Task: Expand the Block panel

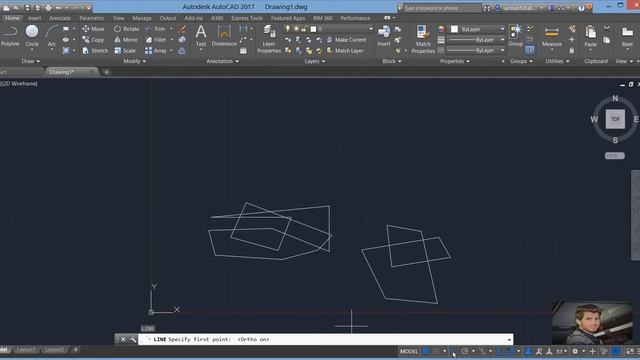Action: (x=391, y=61)
